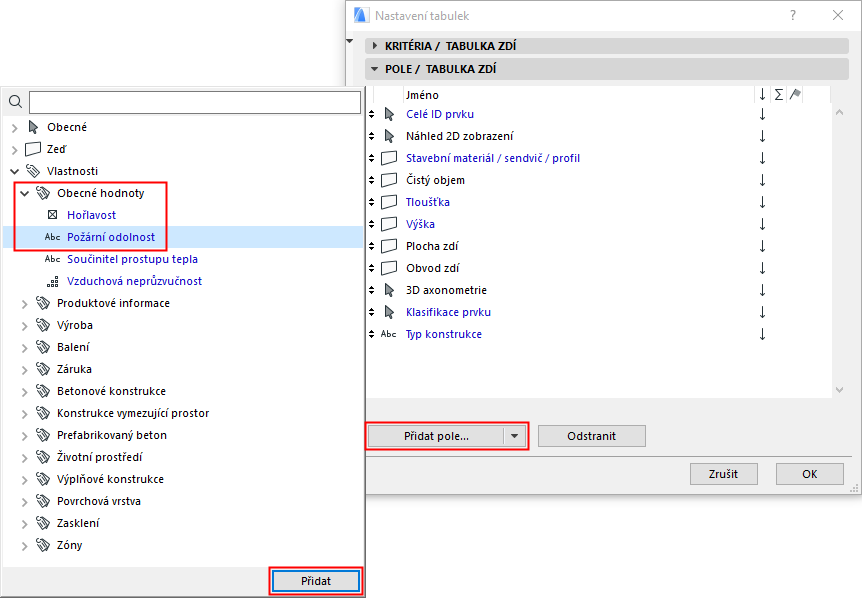Click the Zóny tag icon

click(x=43, y=545)
